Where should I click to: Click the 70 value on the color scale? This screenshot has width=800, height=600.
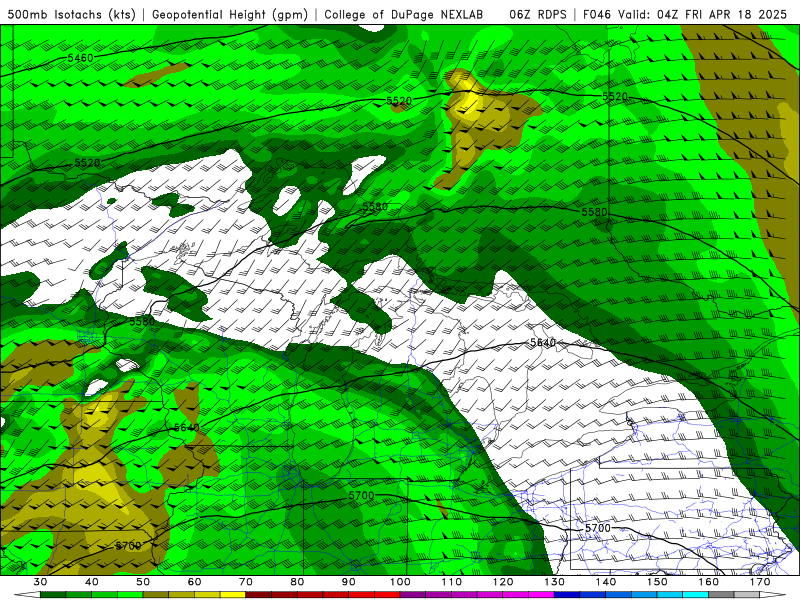(246, 582)
